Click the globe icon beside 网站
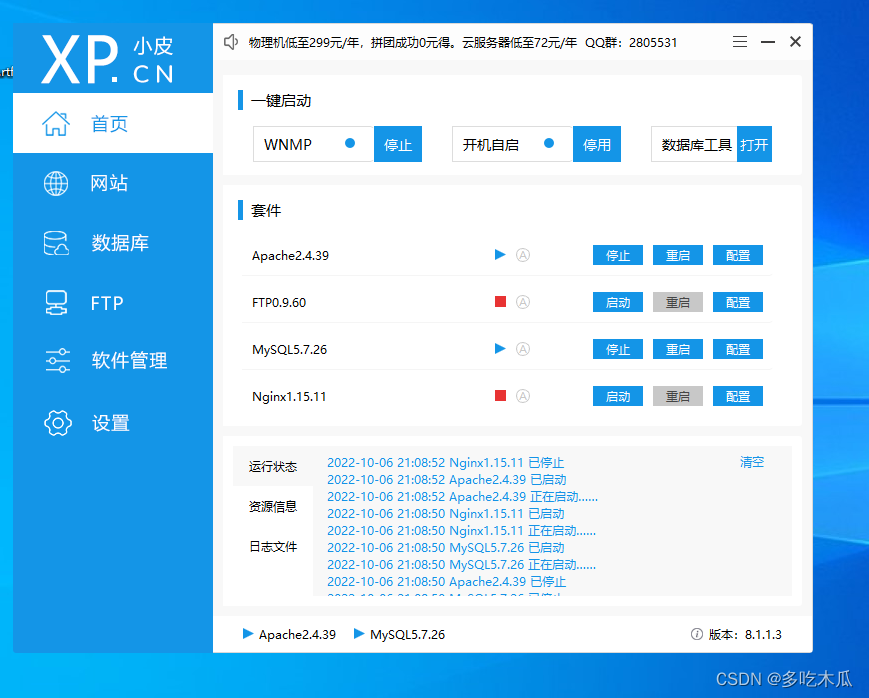Viewport: 869px width, 698px height. pyautogui.click(x=56, y=183)
